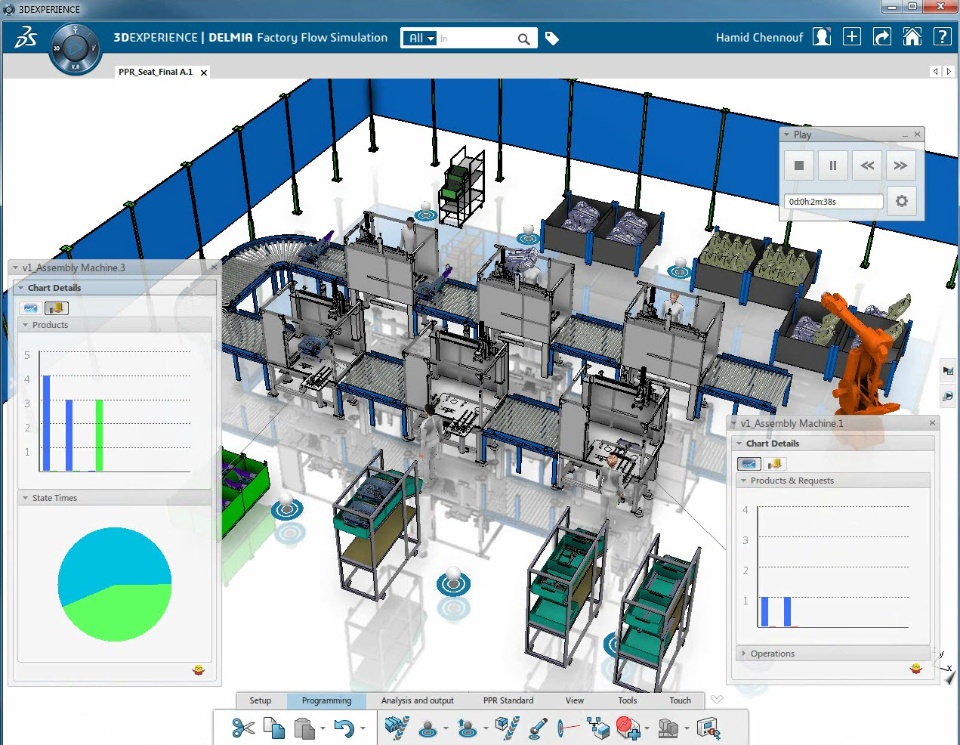Click the machine inspect magnifier icon
Screen dimensions: 960x745
coord(708,728)
